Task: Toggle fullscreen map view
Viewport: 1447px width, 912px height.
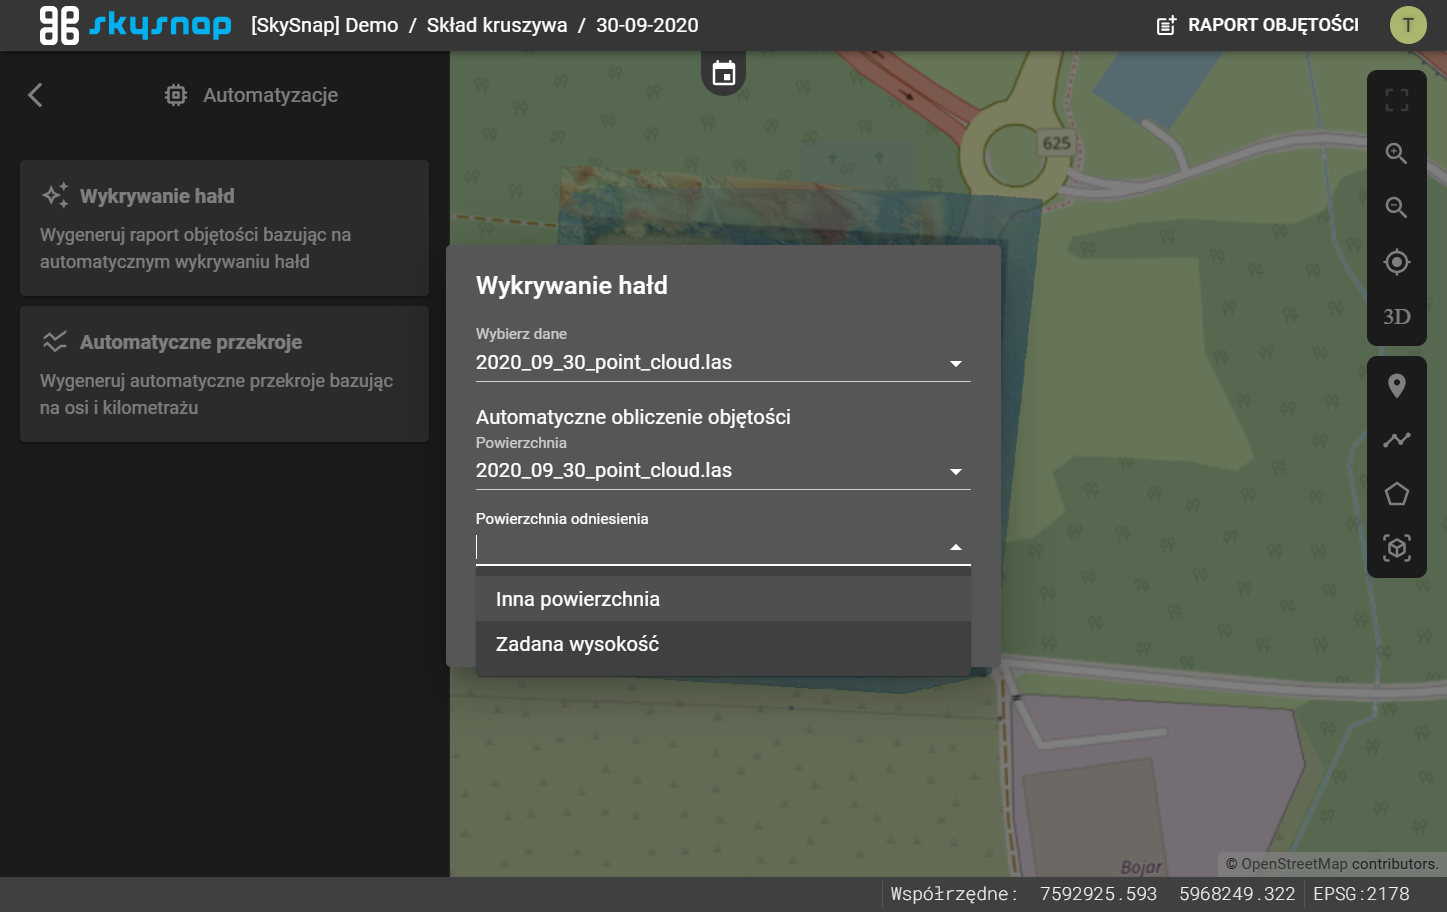Action: click(1397, 100)
